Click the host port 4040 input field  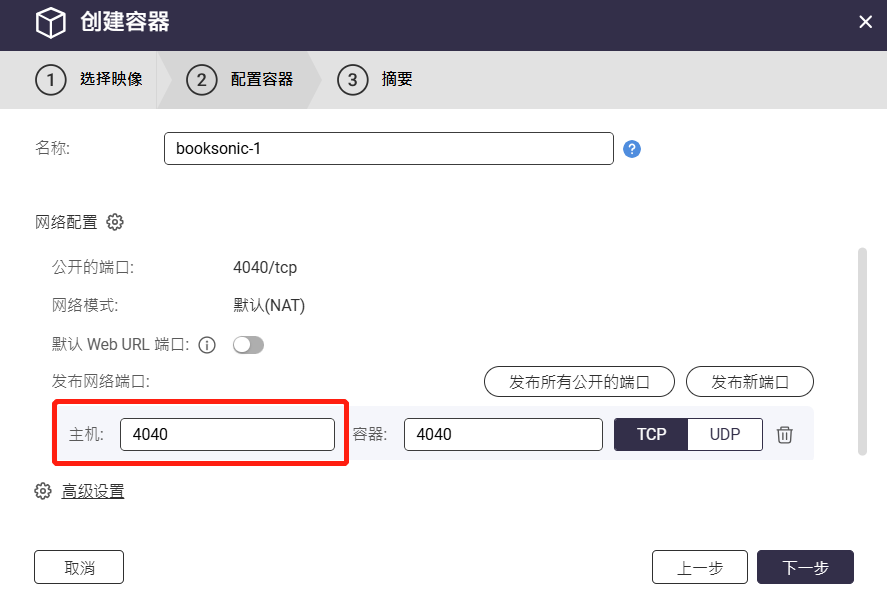point(227,434)
